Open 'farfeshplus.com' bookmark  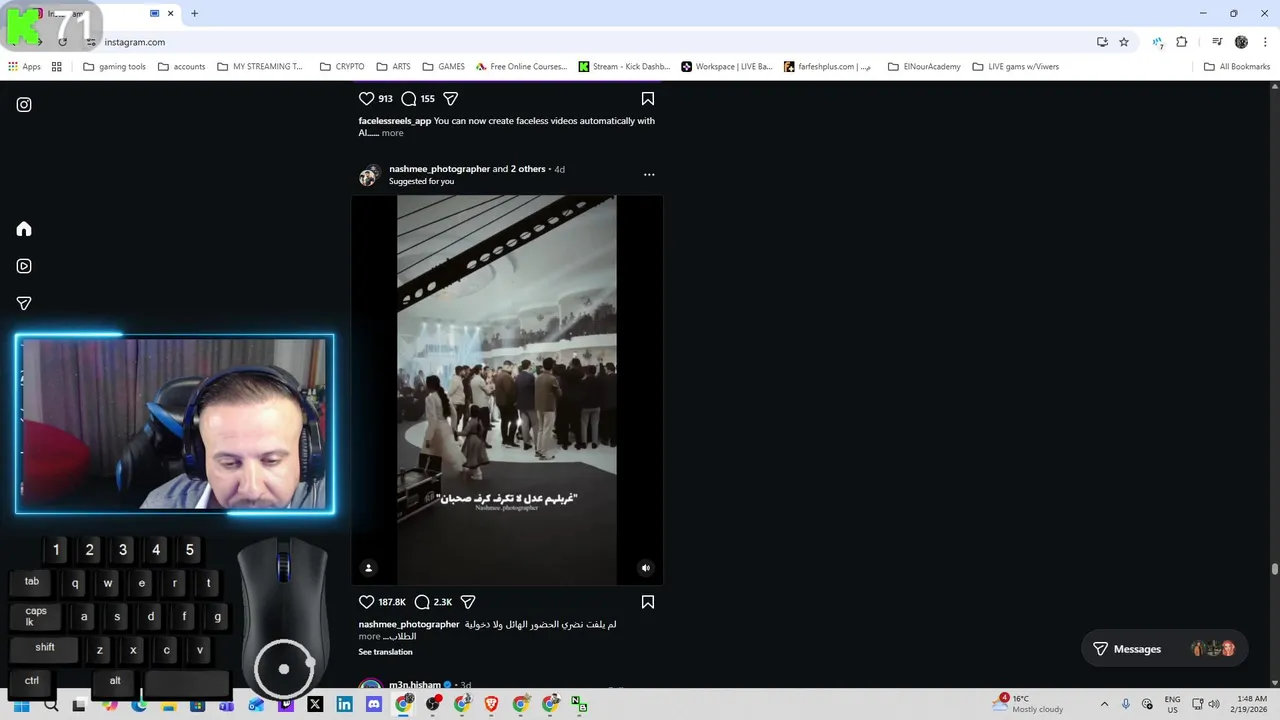tap(827, 67)
